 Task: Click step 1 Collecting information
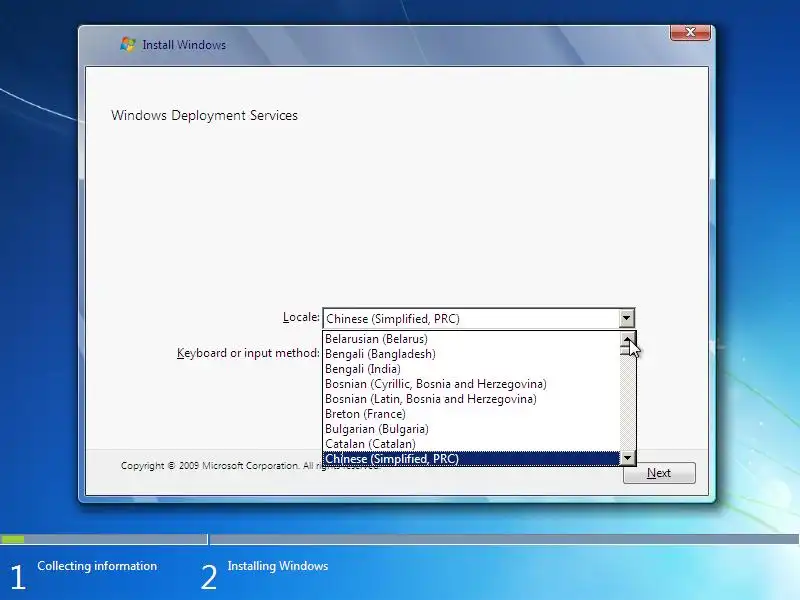coord(97,566)
